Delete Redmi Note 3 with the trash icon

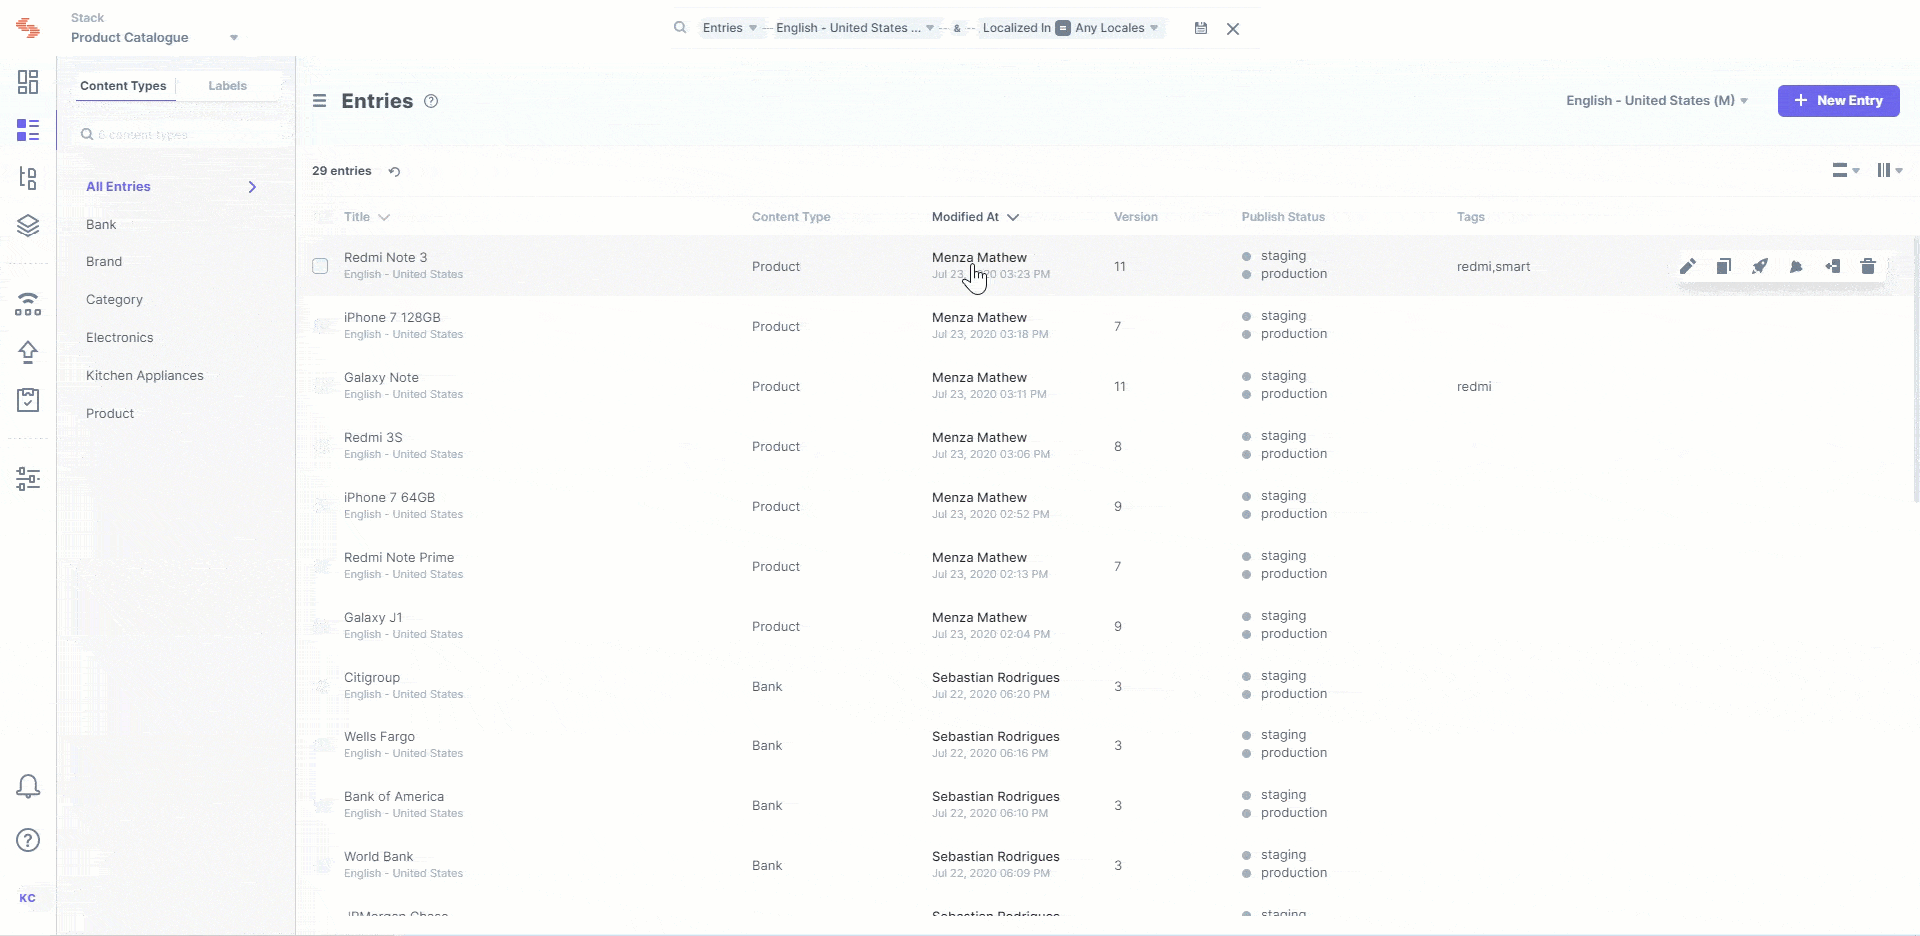click(1868, 266)
